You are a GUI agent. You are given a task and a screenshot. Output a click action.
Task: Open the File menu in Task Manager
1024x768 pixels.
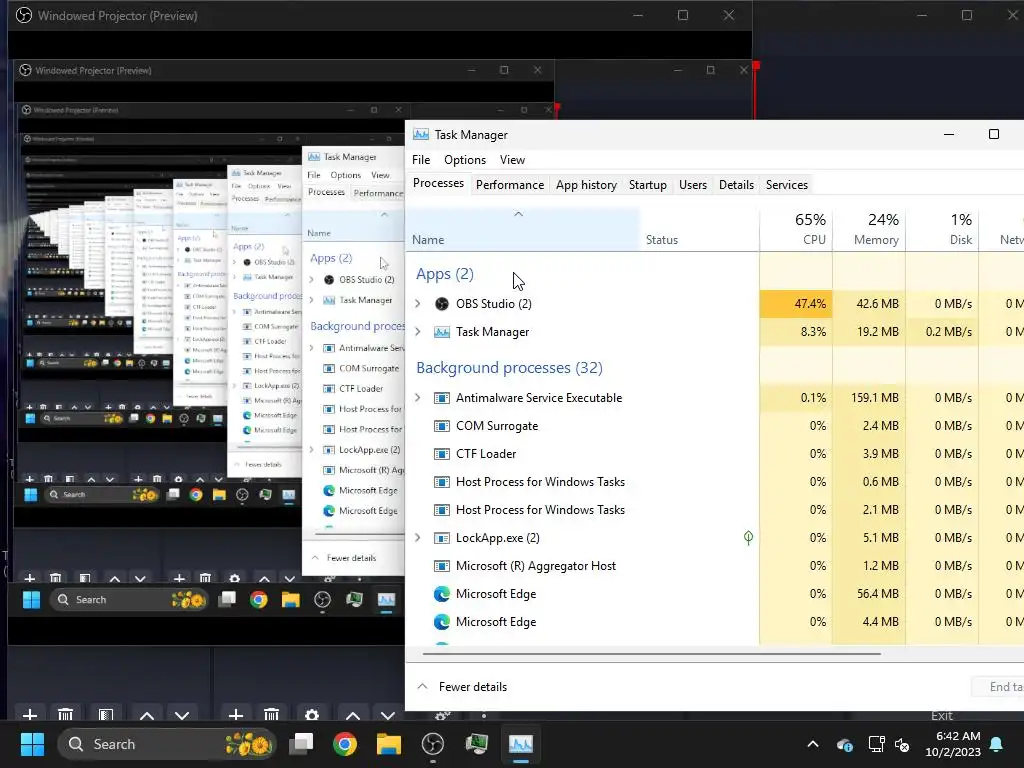[421, 160]
